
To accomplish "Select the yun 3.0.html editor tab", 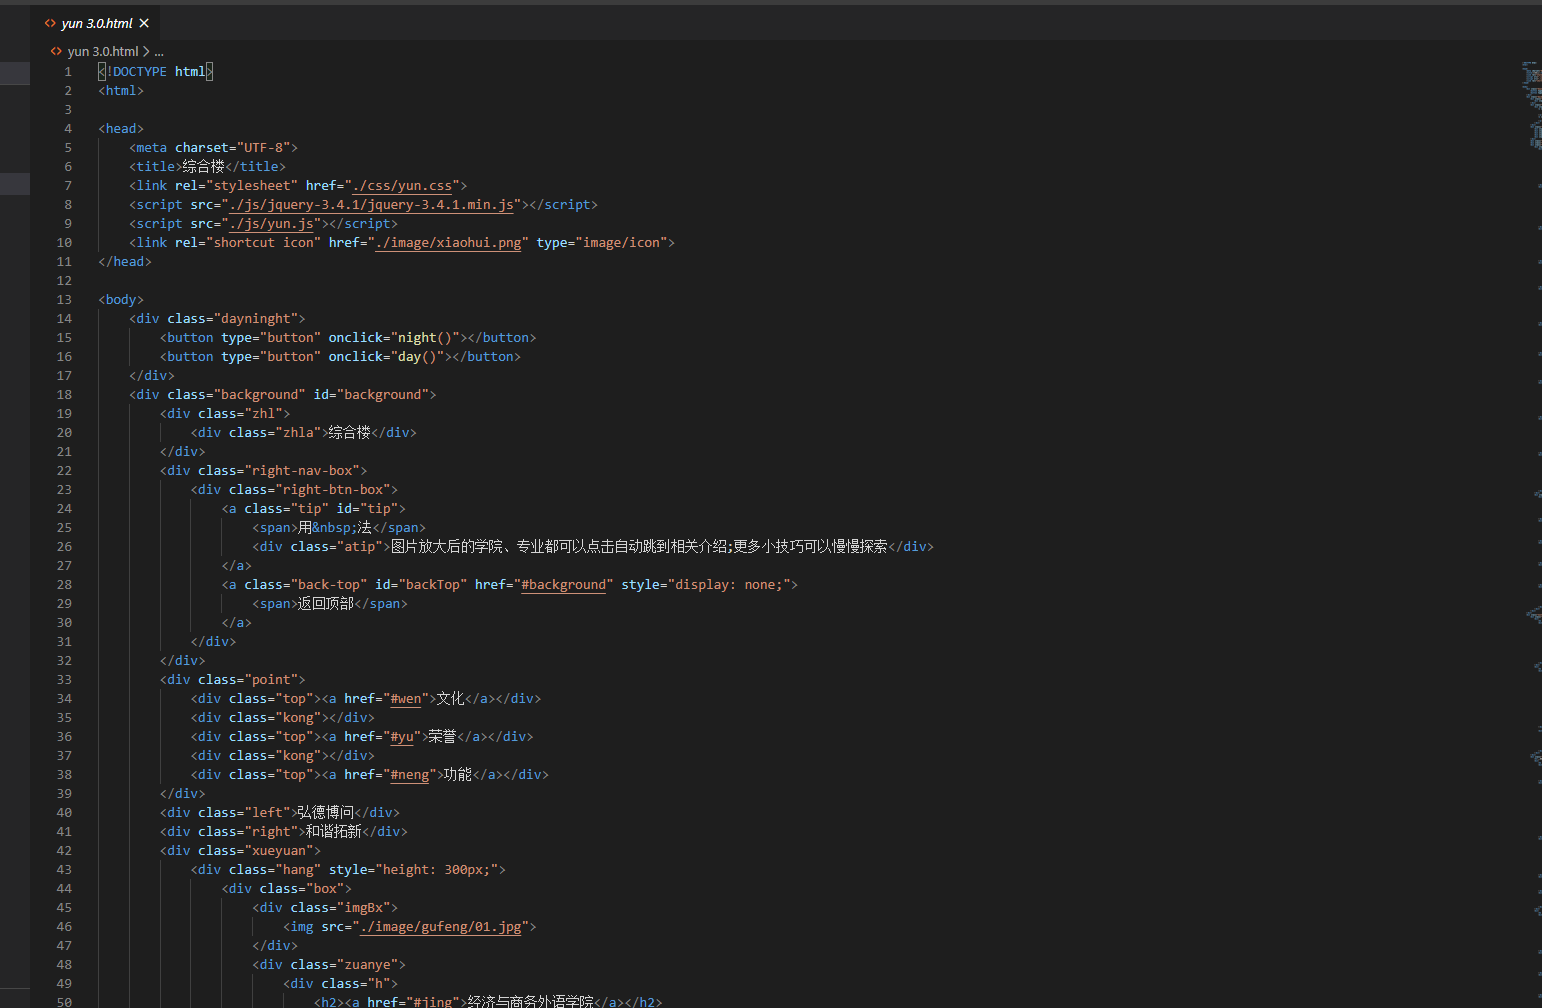I will (97, 23).
